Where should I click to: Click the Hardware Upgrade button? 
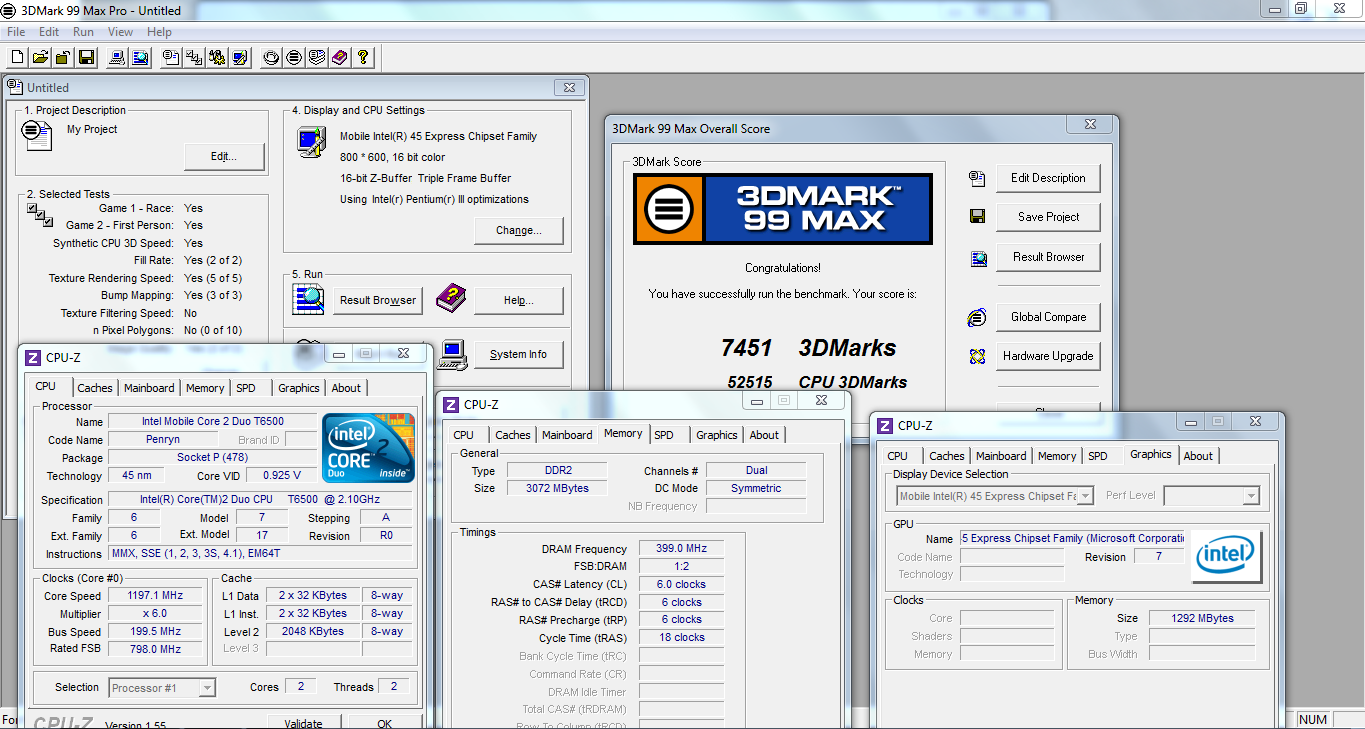point(1048,357)
